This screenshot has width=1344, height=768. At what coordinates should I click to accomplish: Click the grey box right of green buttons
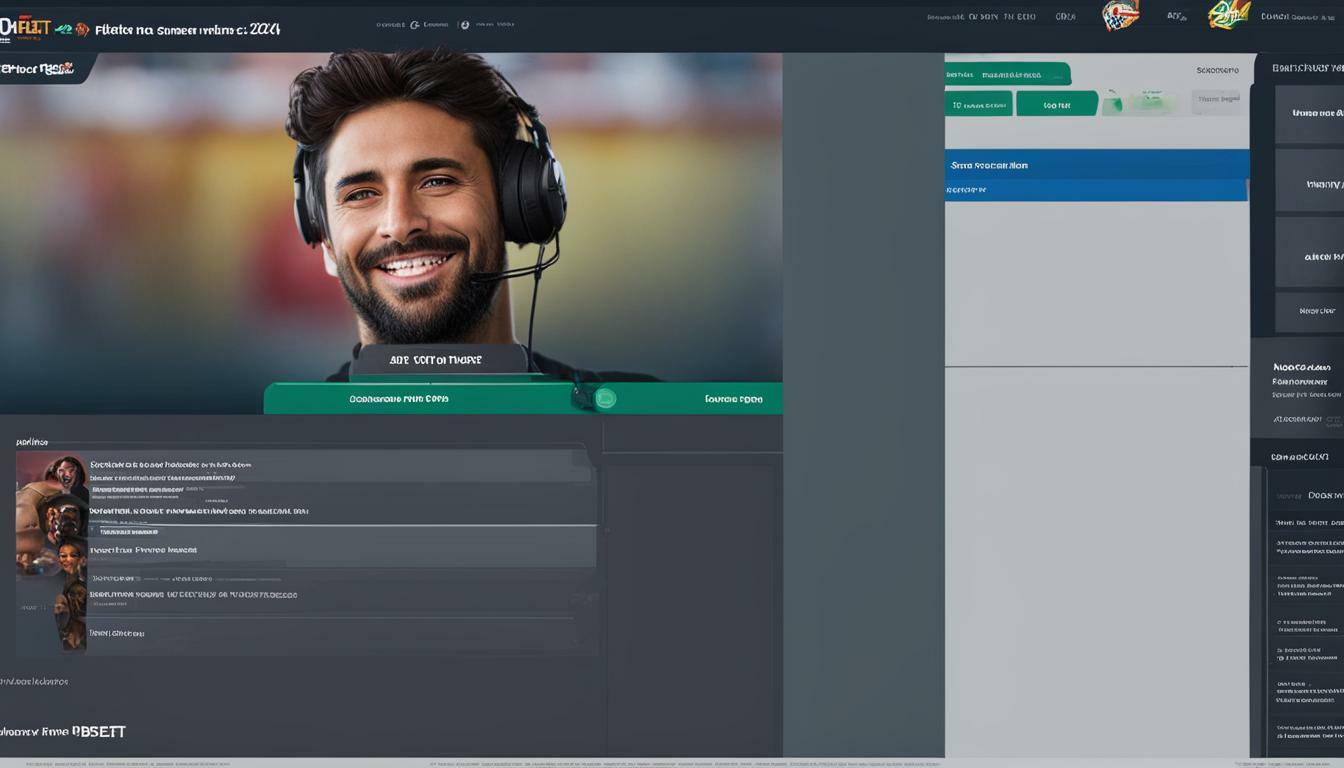pyautogui.click(x=1216, y=100)
